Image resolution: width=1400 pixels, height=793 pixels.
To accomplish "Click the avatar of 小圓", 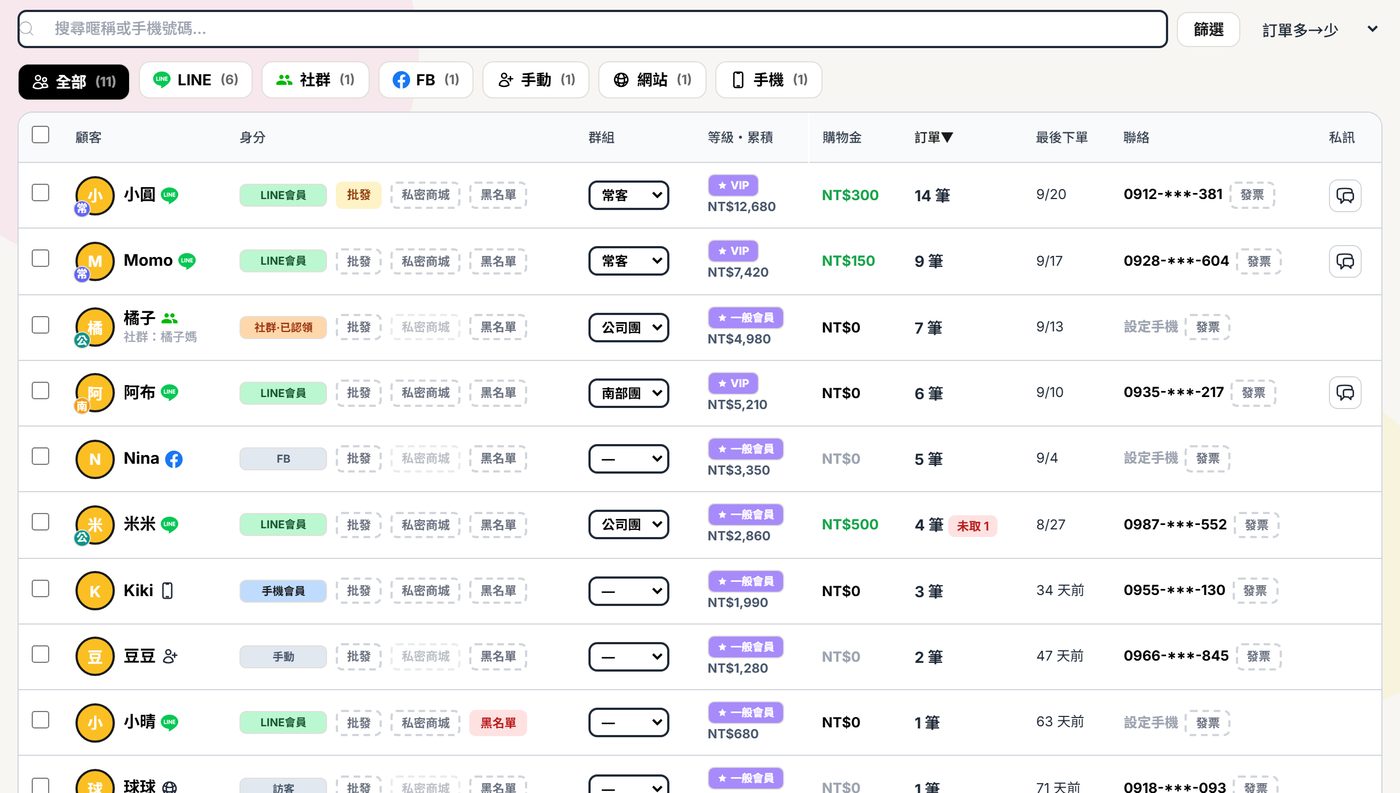I will tap(95, 196).
